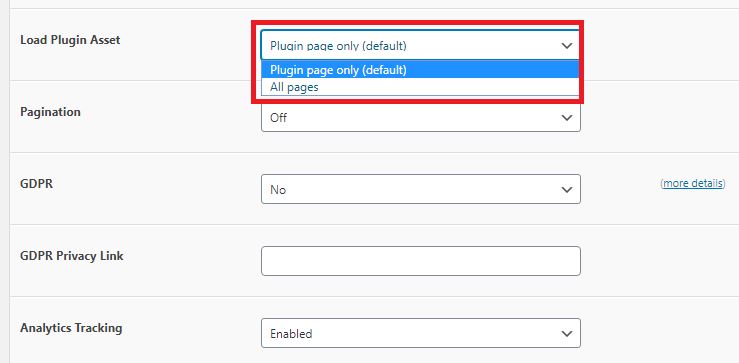Select the highlighted 'Plugin page only (default)' option
This screenshot has width=739, height=363.
point(420,70)
